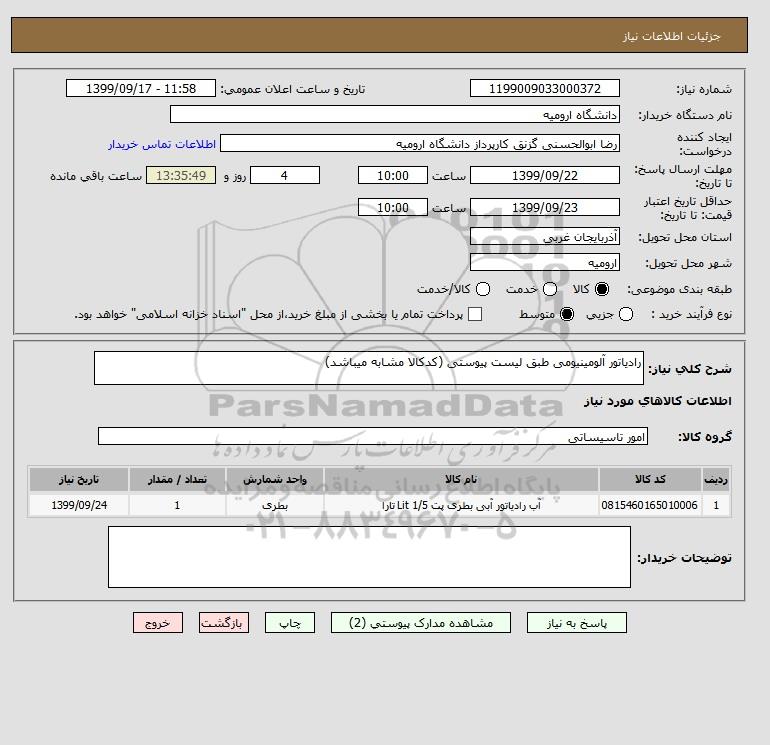Click the product code 0815460165010006 cell
This screenshot has width=770, height=745.
point(650,505)
